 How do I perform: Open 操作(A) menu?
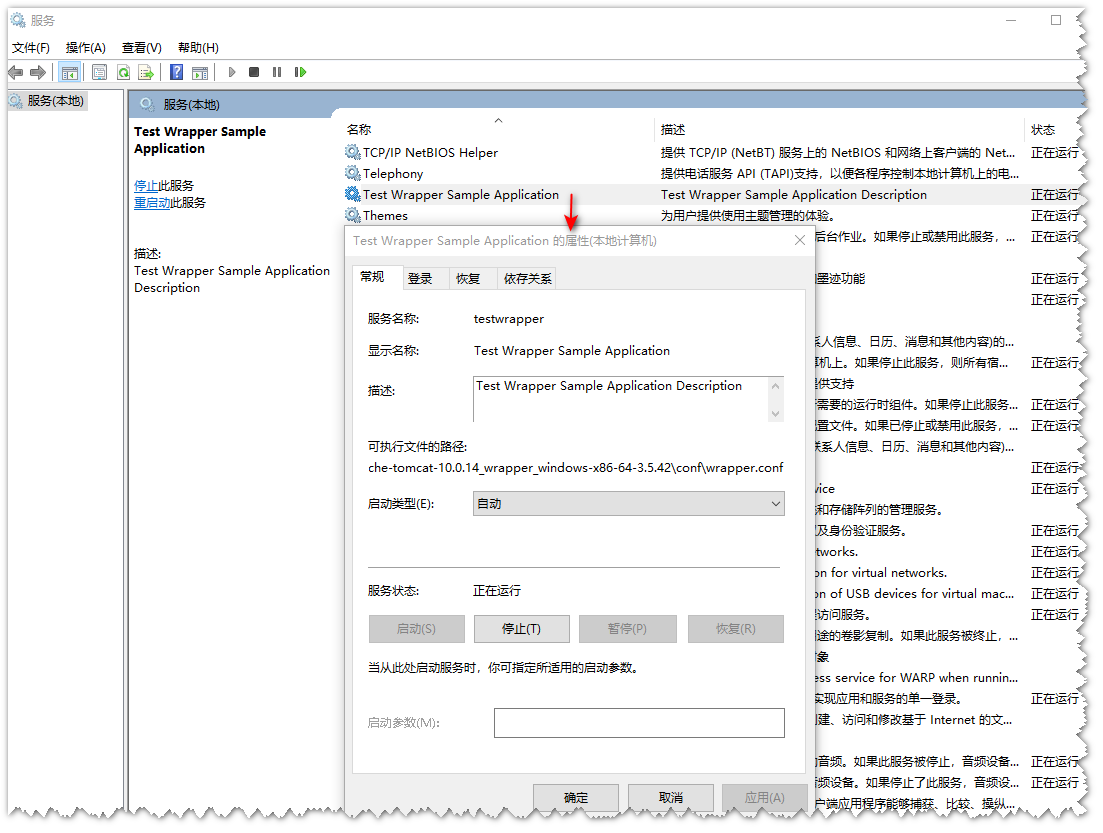pos(85,47)
